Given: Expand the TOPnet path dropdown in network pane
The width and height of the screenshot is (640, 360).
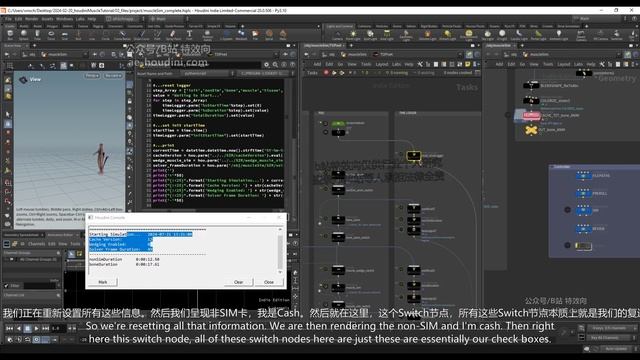Looking at the screenshot, I should (460, 54).
